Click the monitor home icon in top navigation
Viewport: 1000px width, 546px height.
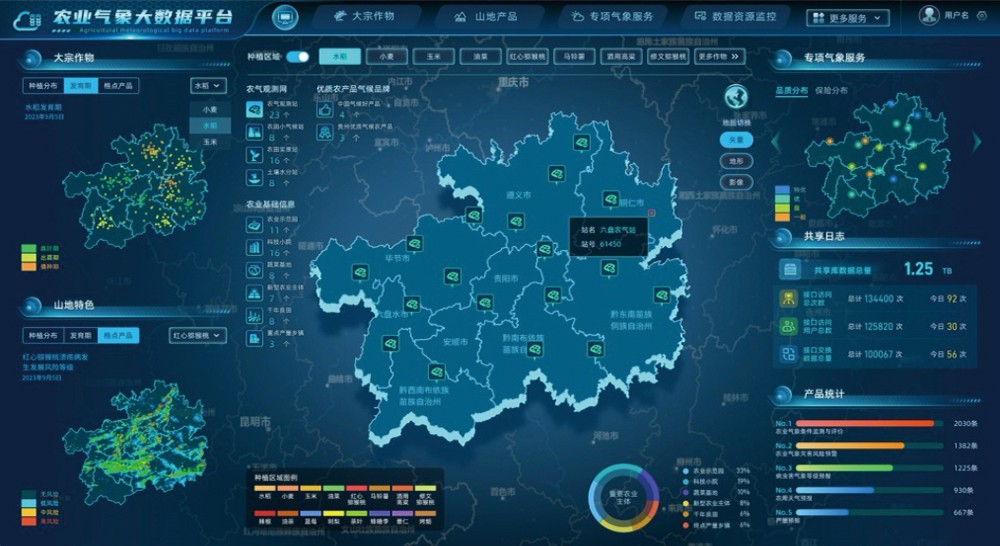click(x=285, y=17)
